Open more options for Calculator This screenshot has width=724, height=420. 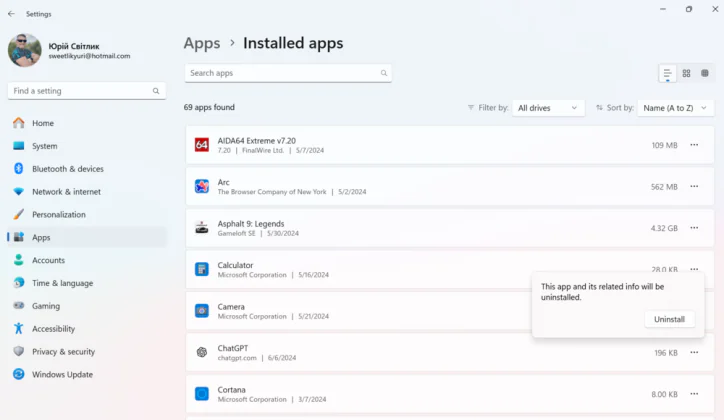click(x=694, y=269)
